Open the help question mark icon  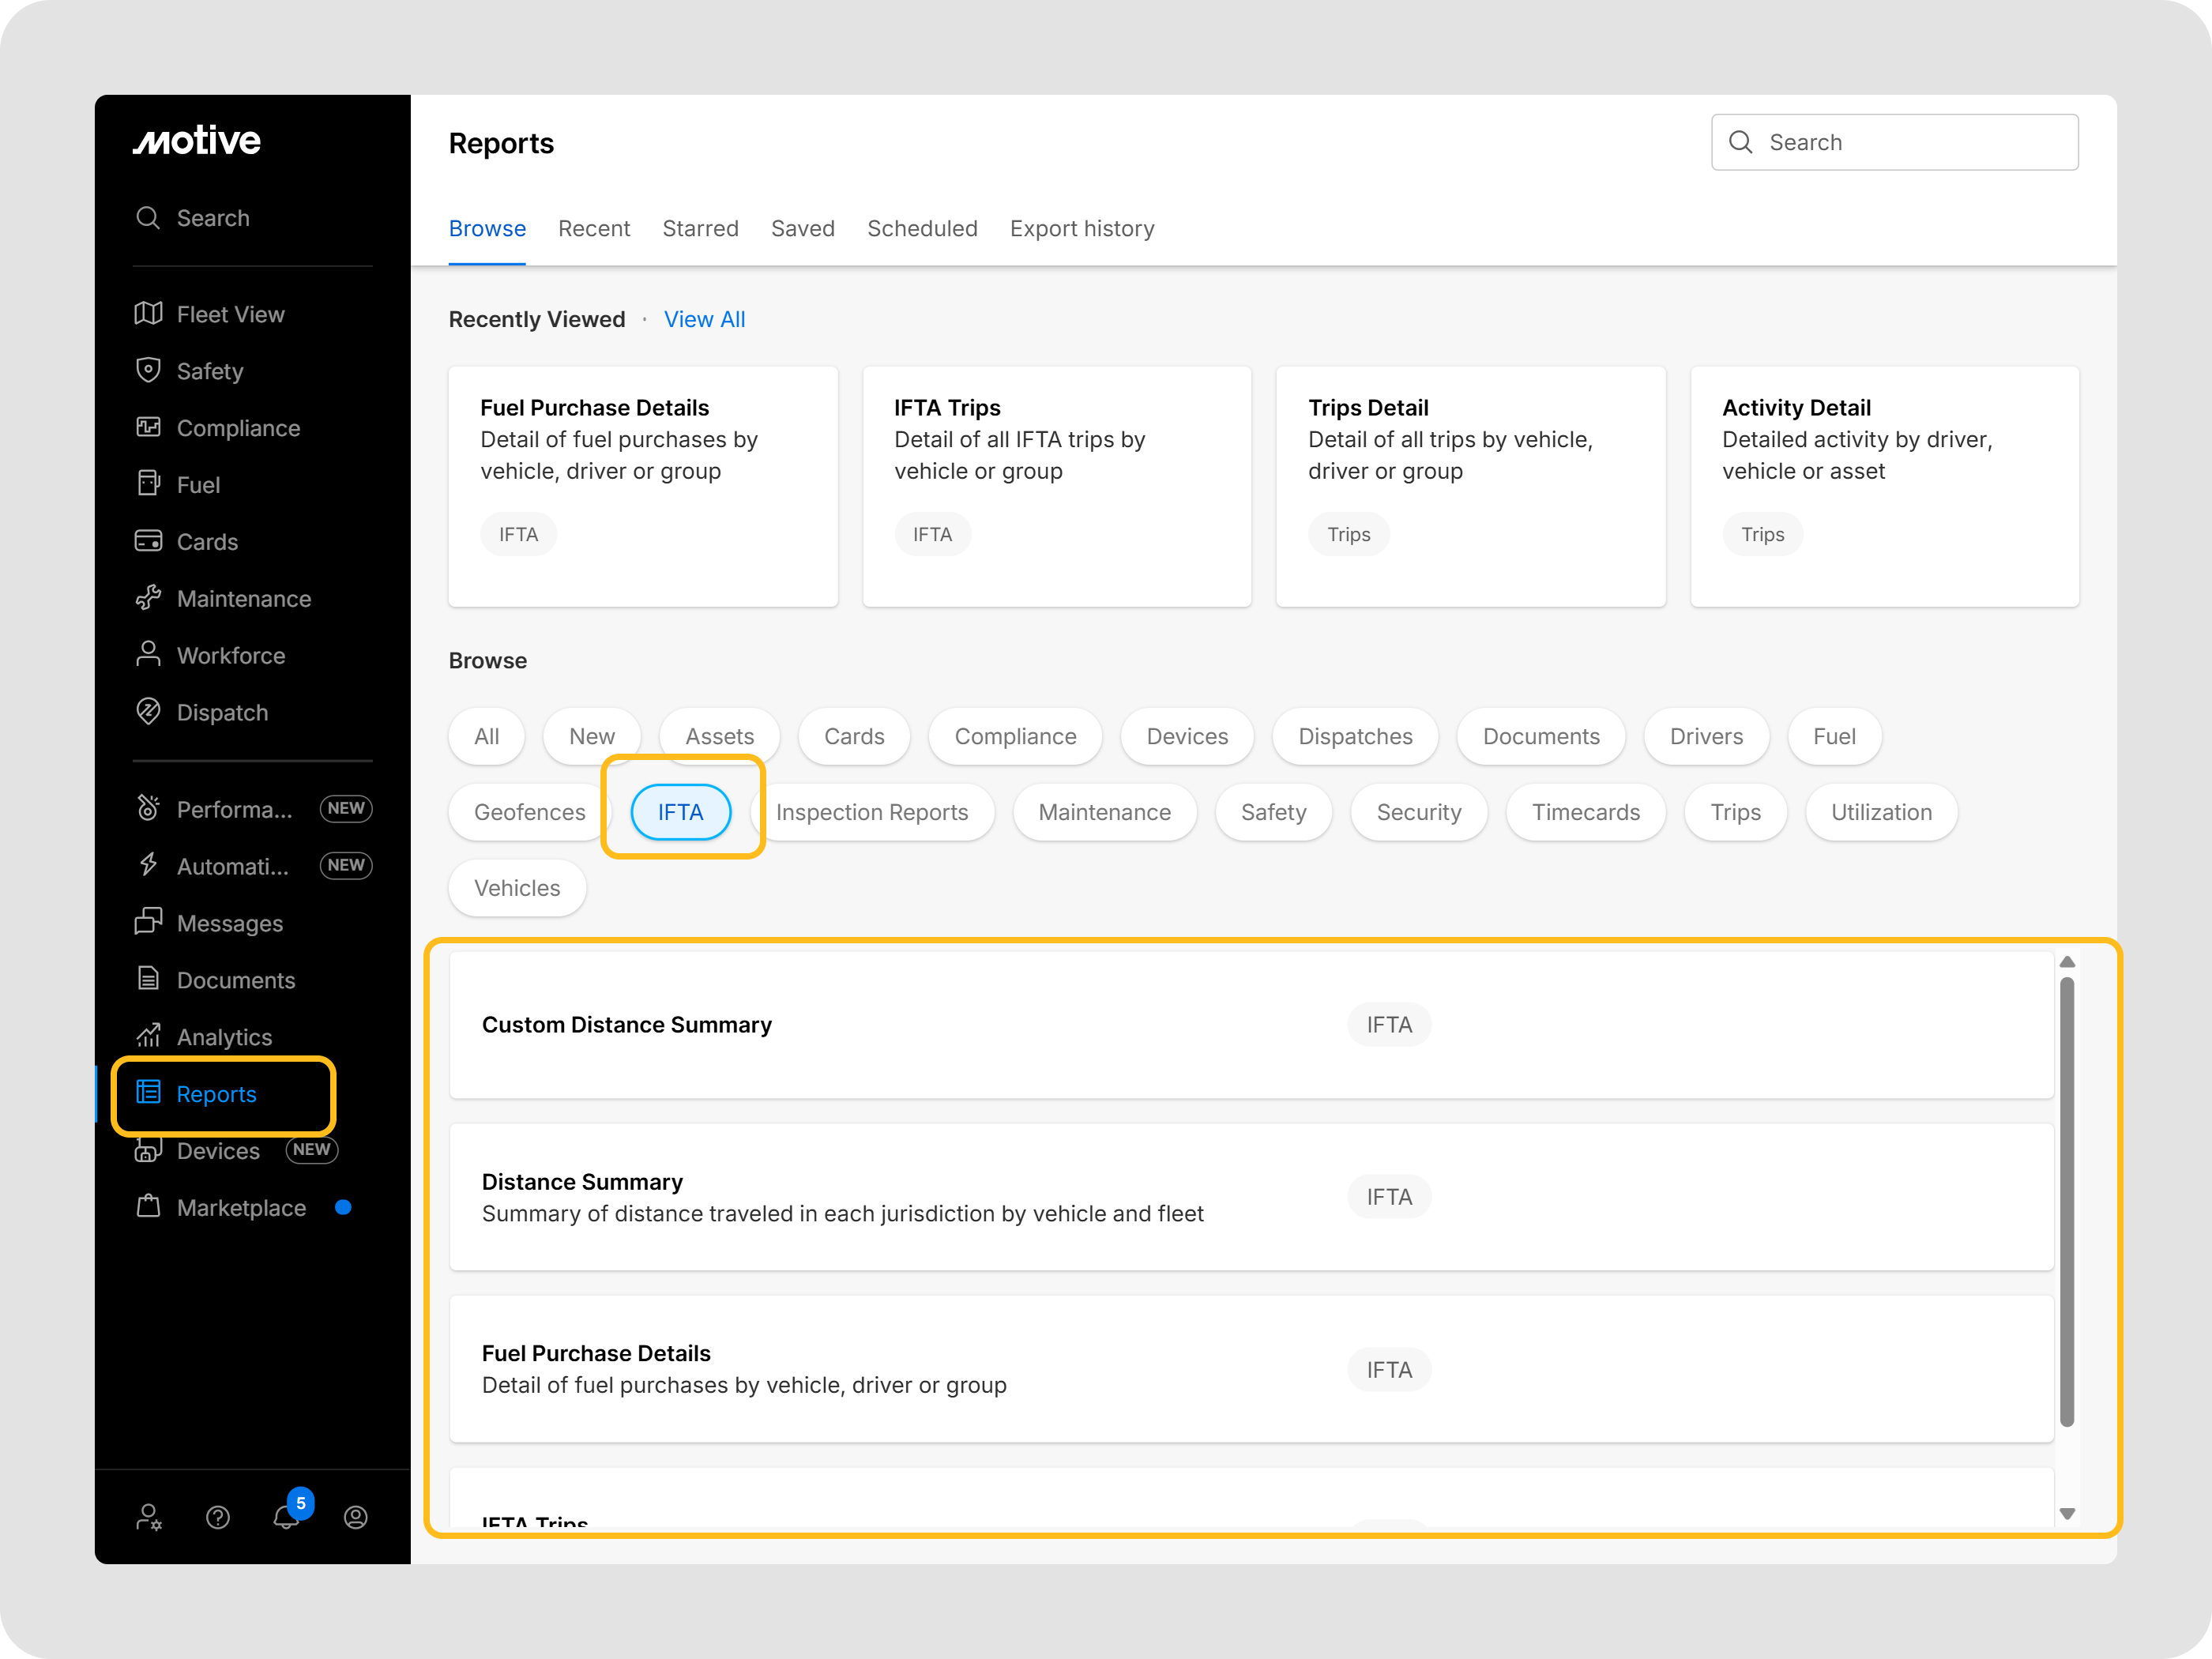pos(218,1517)
